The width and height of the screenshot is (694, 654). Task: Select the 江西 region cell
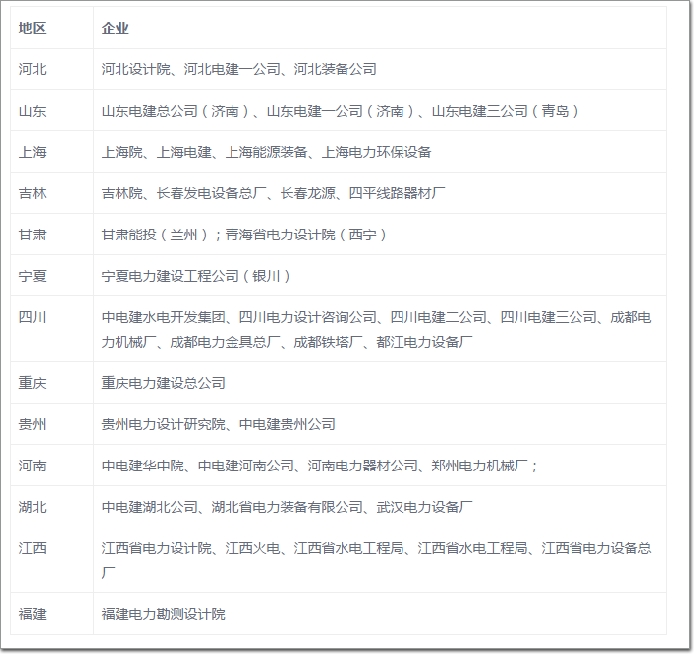pyautogui.click(x=52, y=560)
